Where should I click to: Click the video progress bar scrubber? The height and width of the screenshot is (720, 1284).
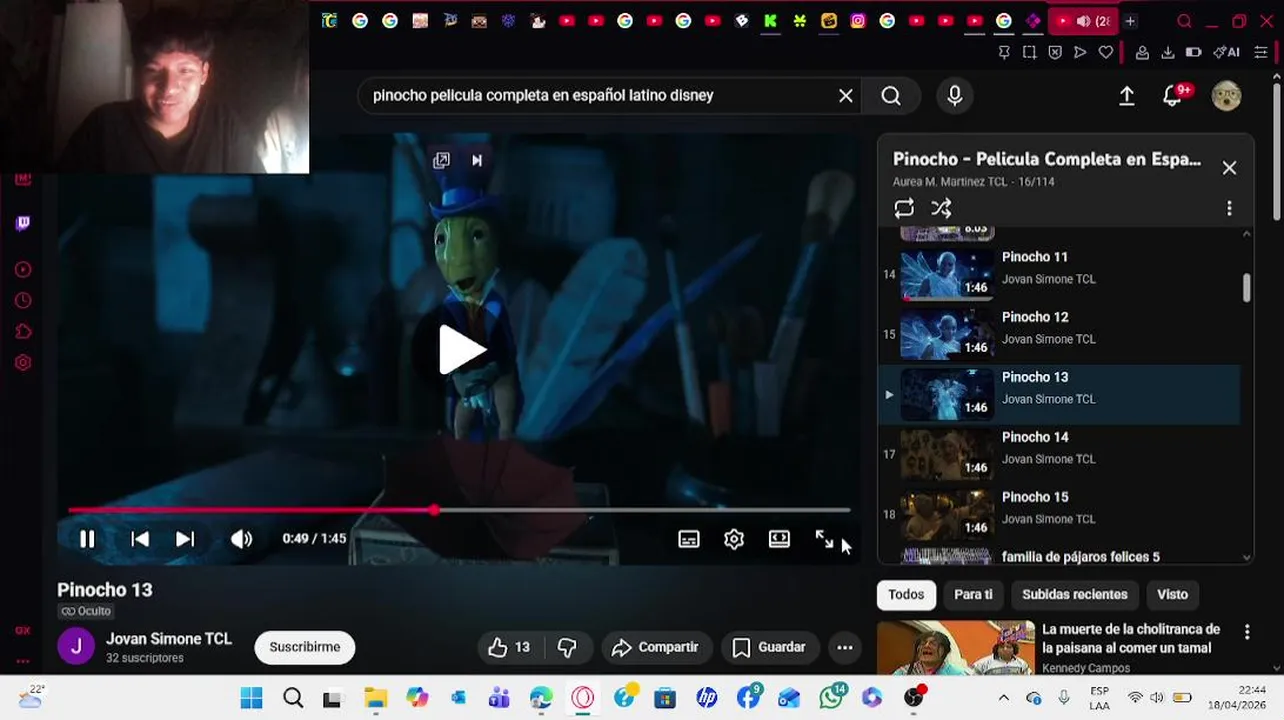434,510
